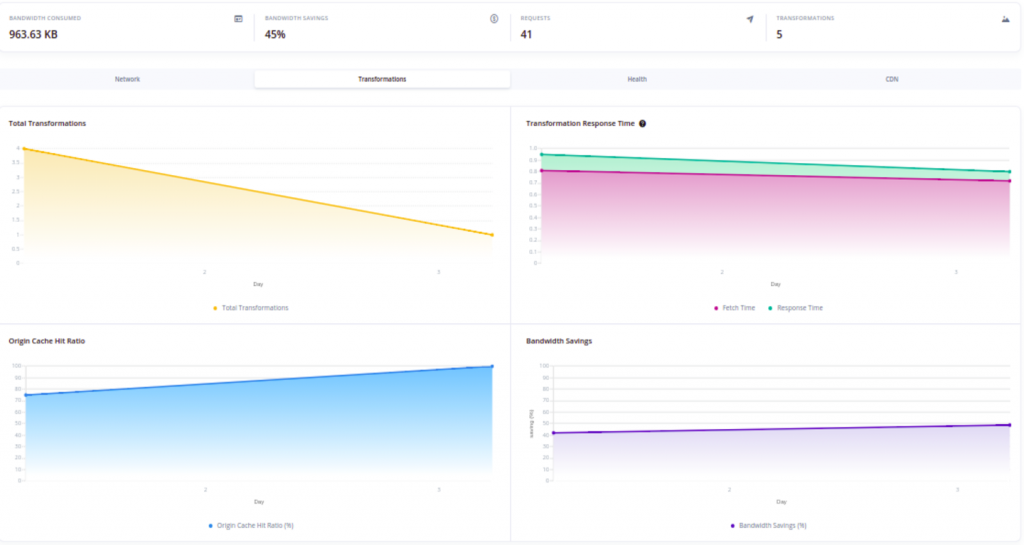
Task: Click the Bandwidth Savings dollar icon
Action: [x=494, y=19]
